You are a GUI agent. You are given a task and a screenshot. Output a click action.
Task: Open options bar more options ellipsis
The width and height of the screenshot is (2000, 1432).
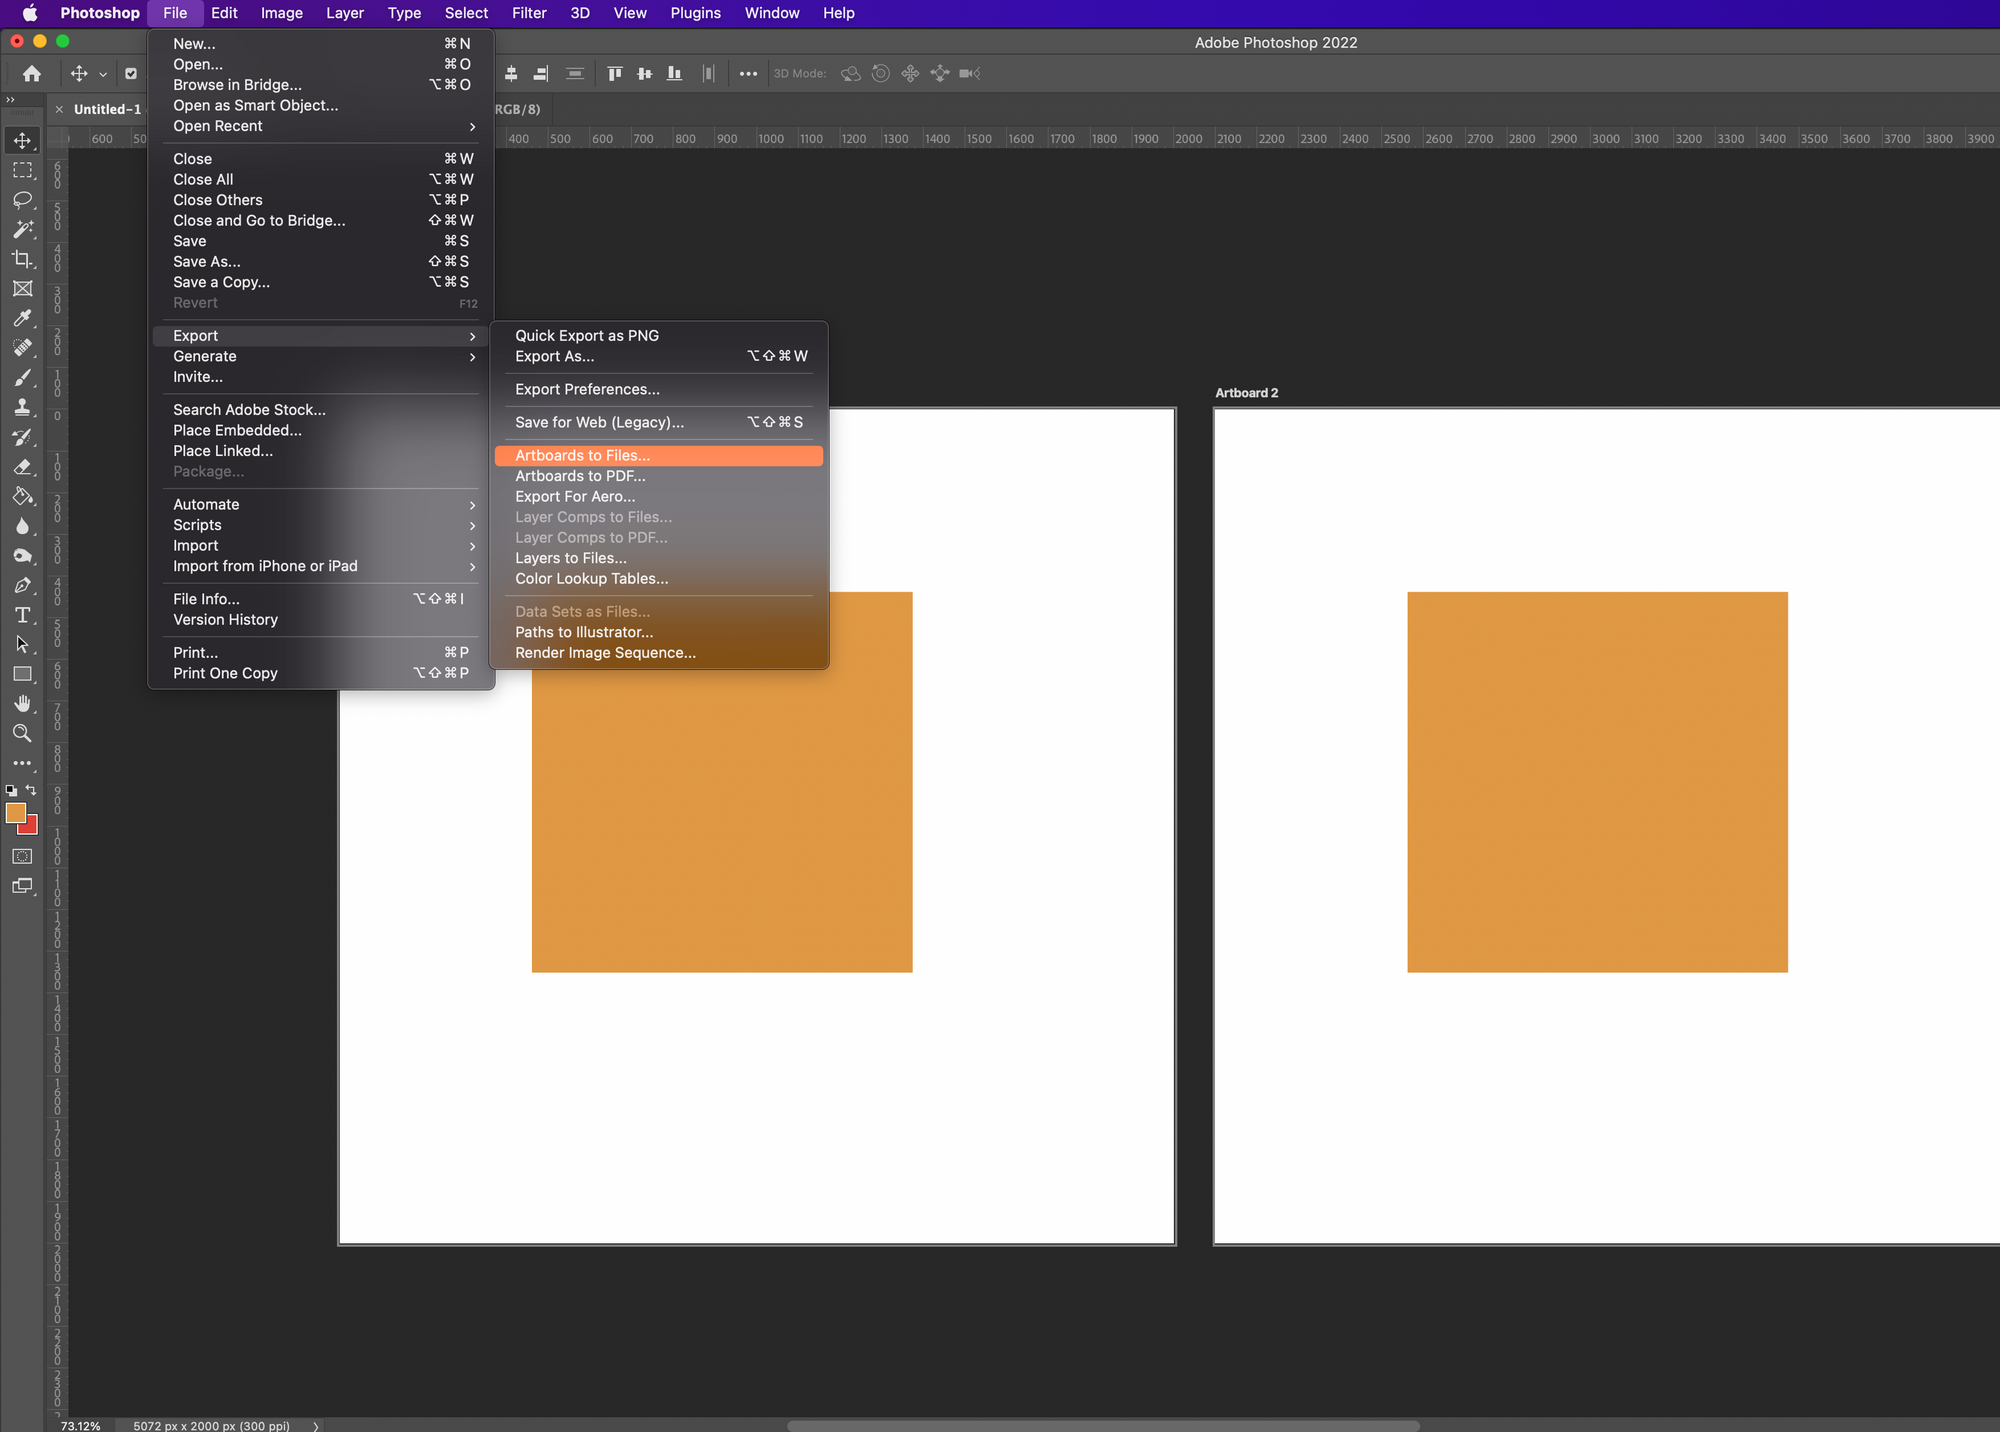[748, 73]
